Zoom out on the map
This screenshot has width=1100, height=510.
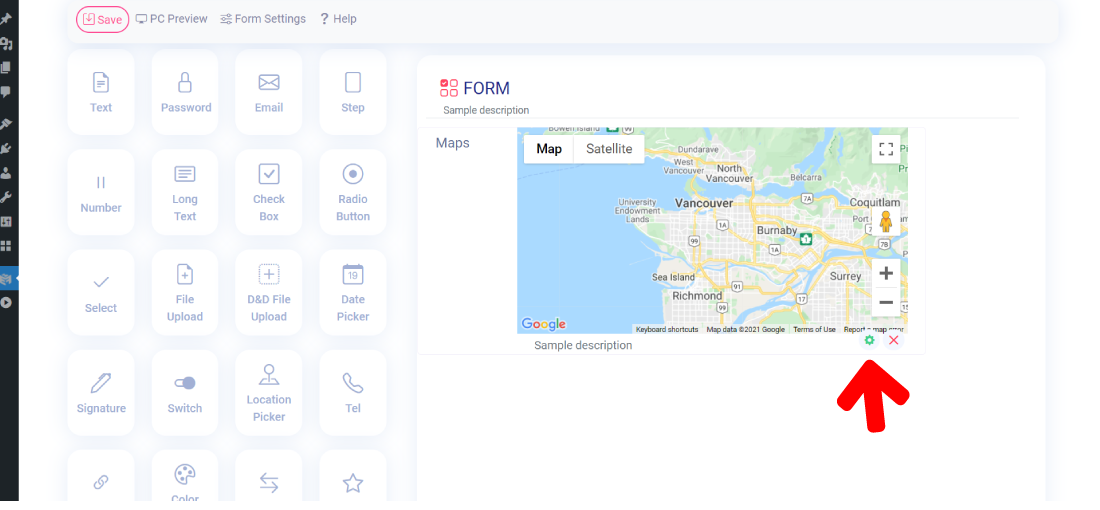point(886,302)
